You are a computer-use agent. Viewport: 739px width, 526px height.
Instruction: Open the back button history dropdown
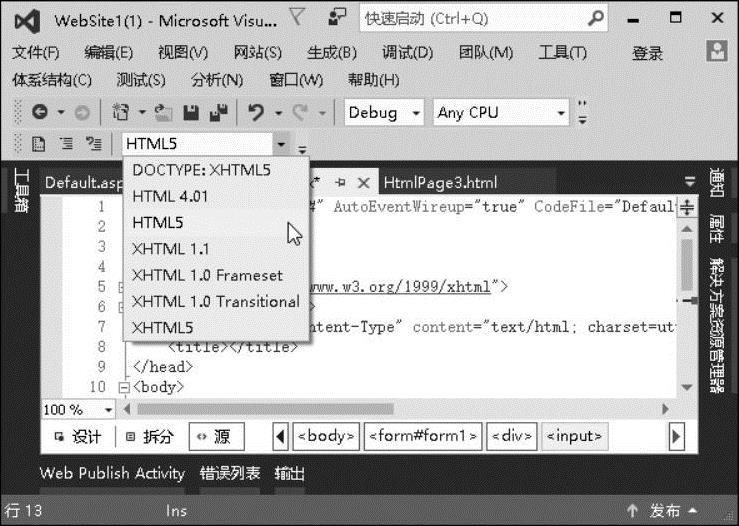[61, 113]
